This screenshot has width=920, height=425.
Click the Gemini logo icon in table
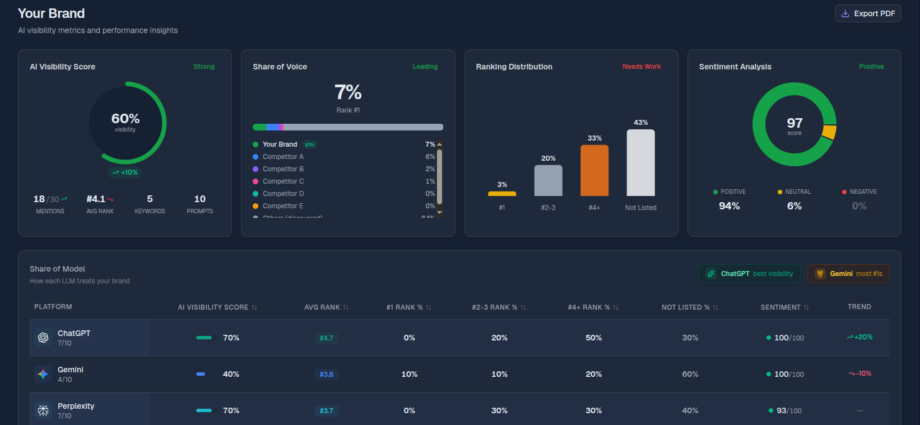[x=43, y=374]
